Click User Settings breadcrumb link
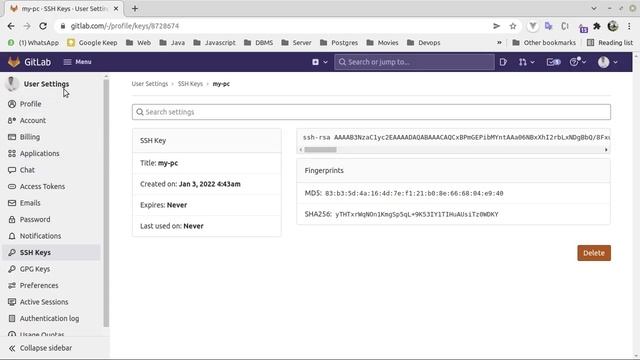This screenshot has width=640, height=360. click(x=149, y=84)
